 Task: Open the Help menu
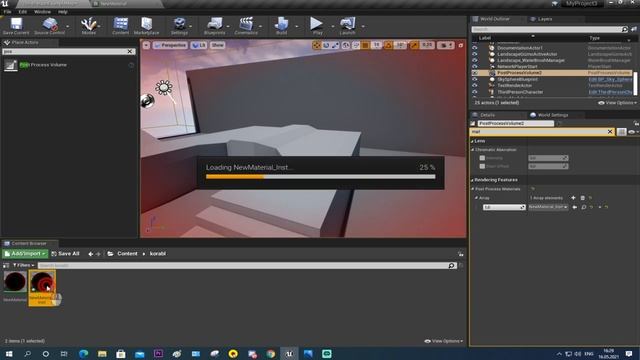click(62, 12)
